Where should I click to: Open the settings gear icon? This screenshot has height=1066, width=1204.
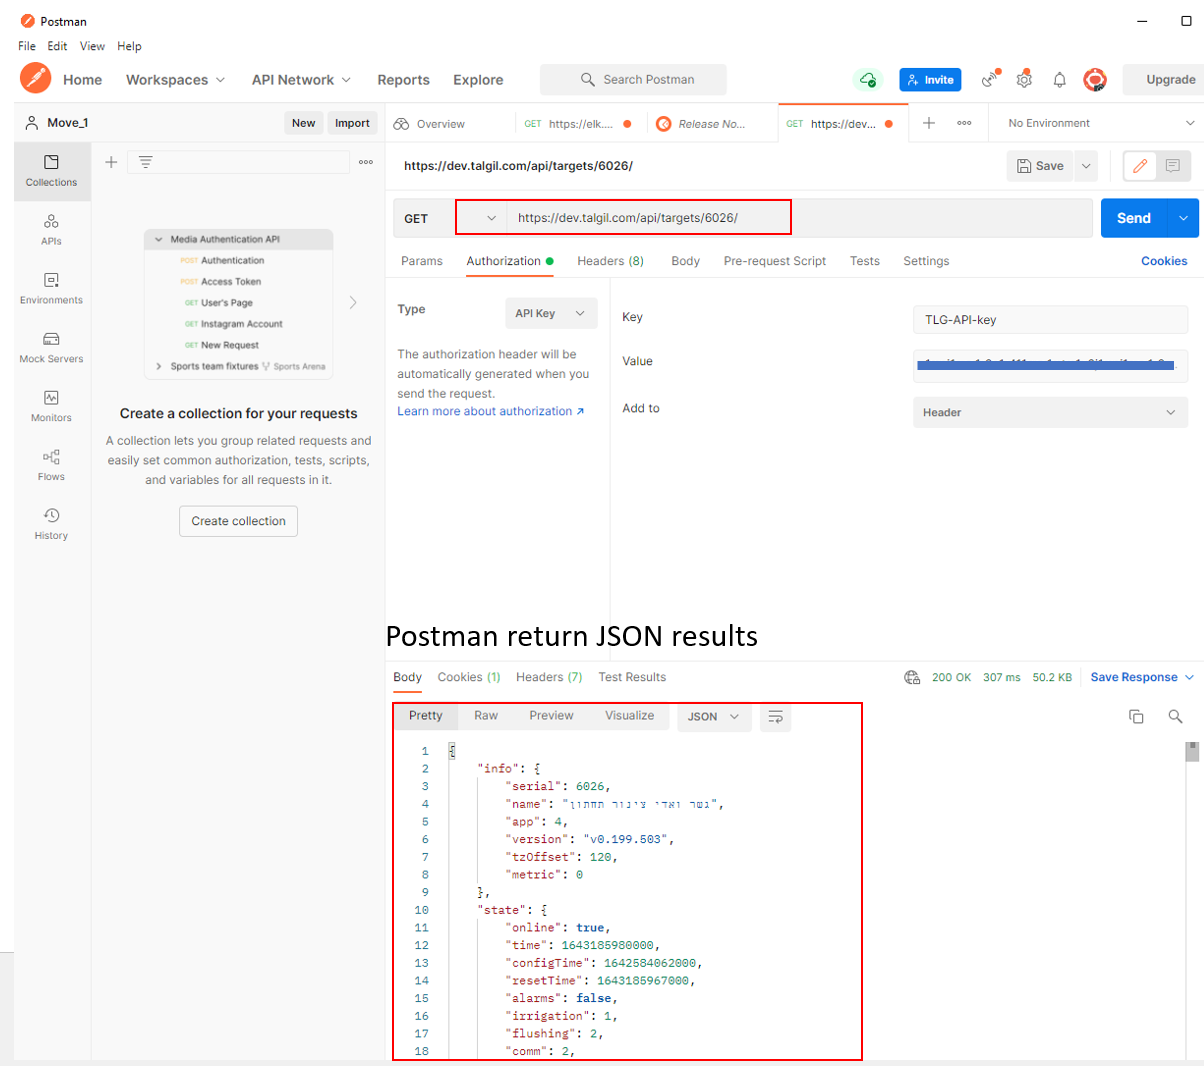[x=1024, y=80]
